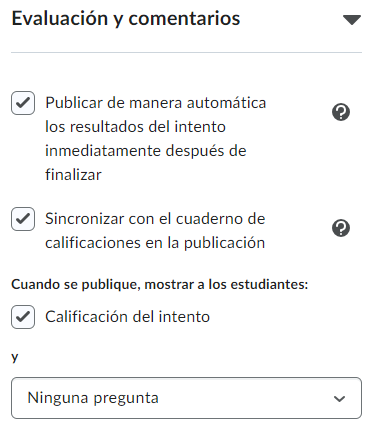Select the Cuando se publique heading text
The width and height of the screenshot is (374, 438).
(x=160, y=285)
